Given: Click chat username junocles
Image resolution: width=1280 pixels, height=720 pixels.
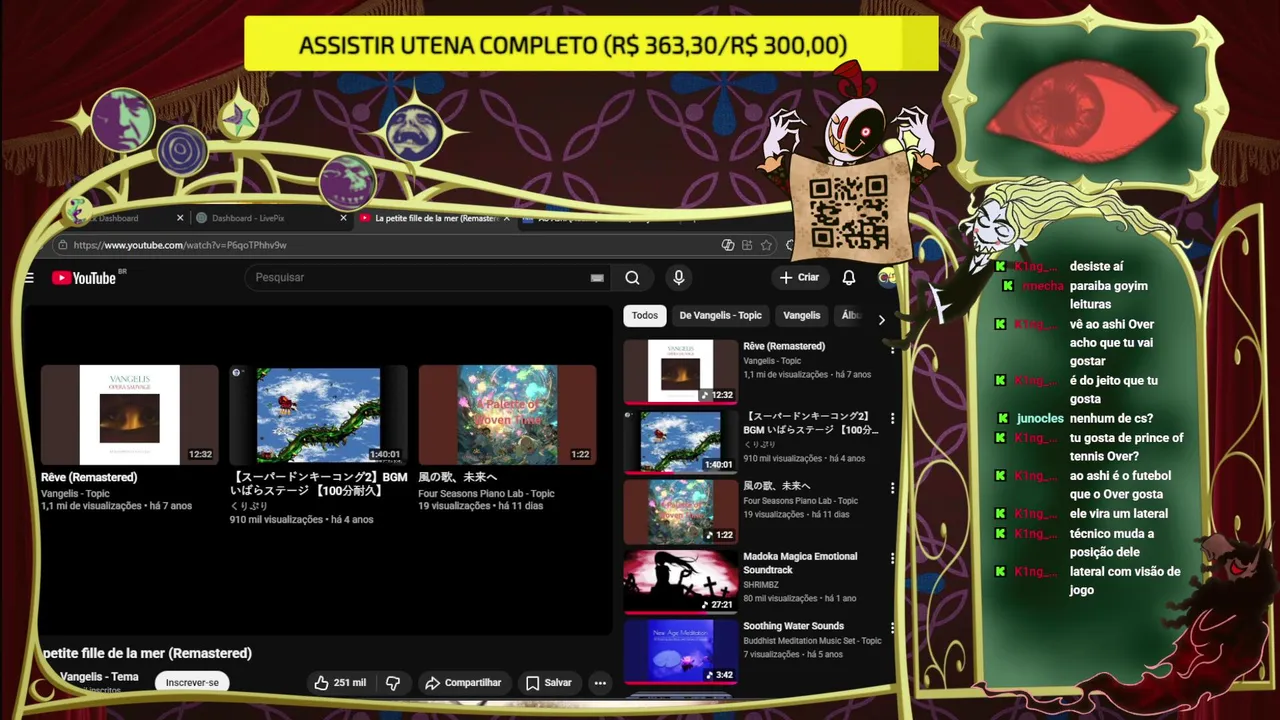Looking at the screenshot, I should 1040,419.
